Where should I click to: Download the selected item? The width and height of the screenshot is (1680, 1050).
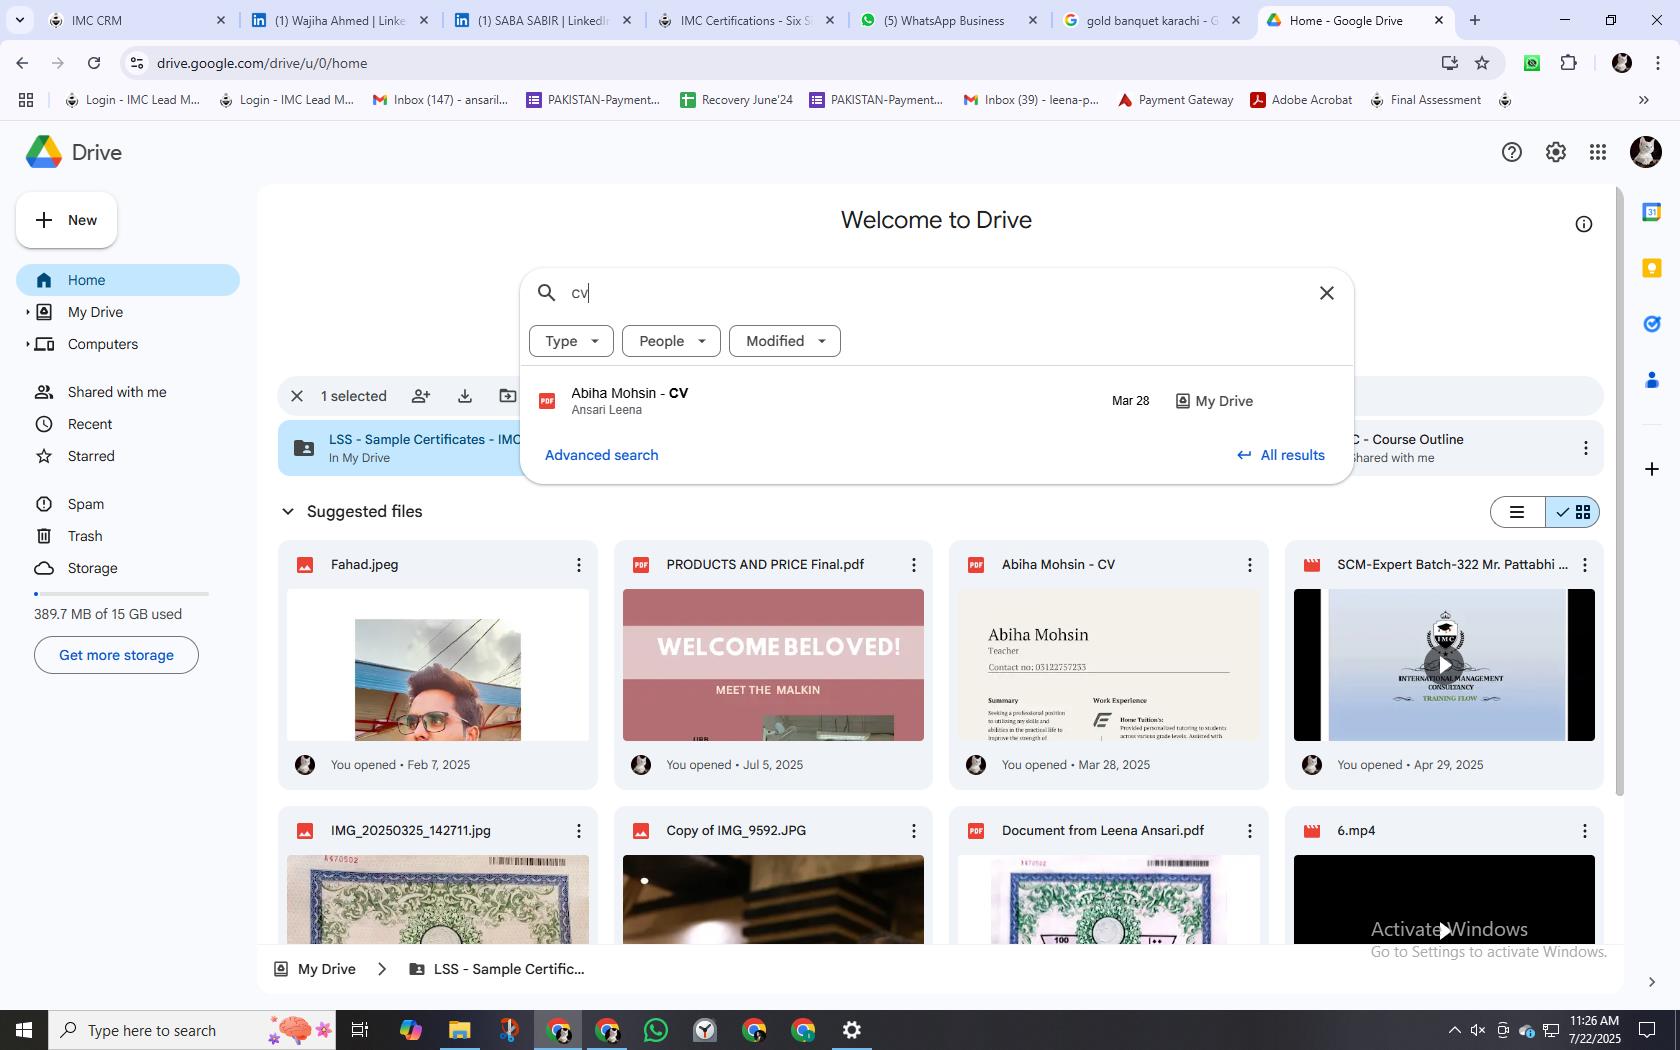[465, 396]
